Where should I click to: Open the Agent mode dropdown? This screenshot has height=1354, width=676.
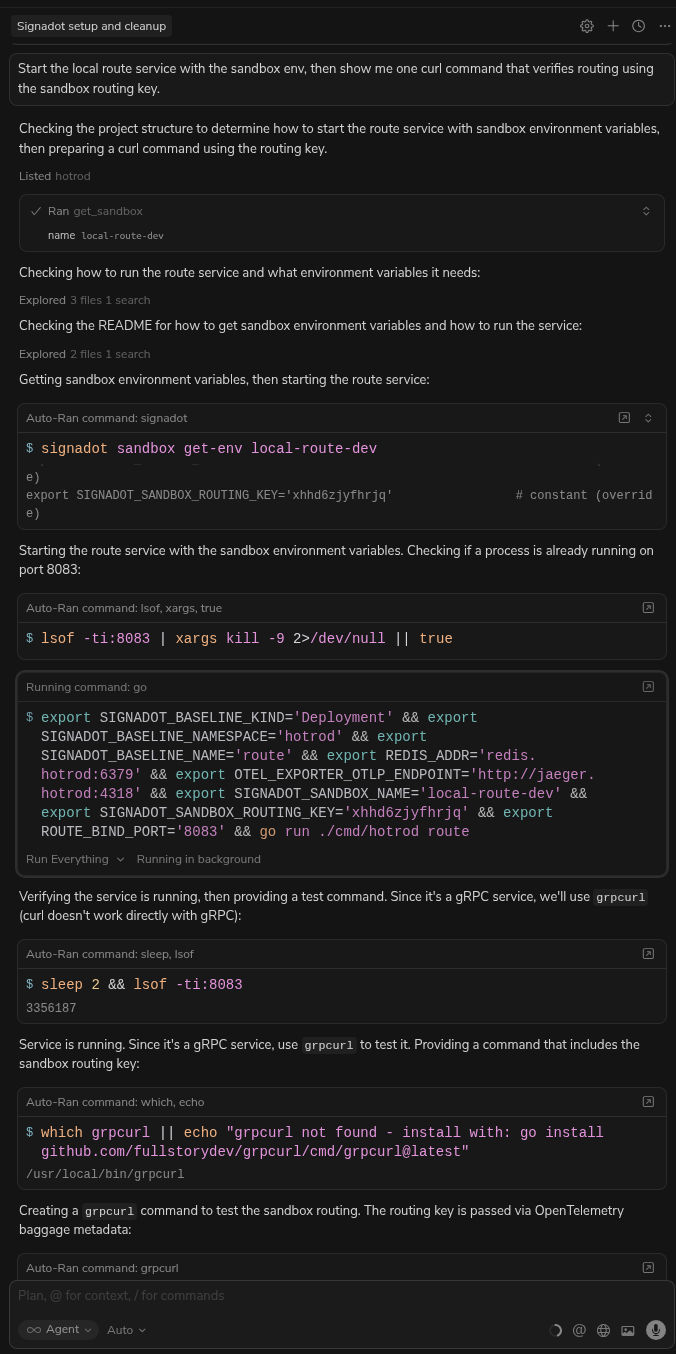[62, 1330]
